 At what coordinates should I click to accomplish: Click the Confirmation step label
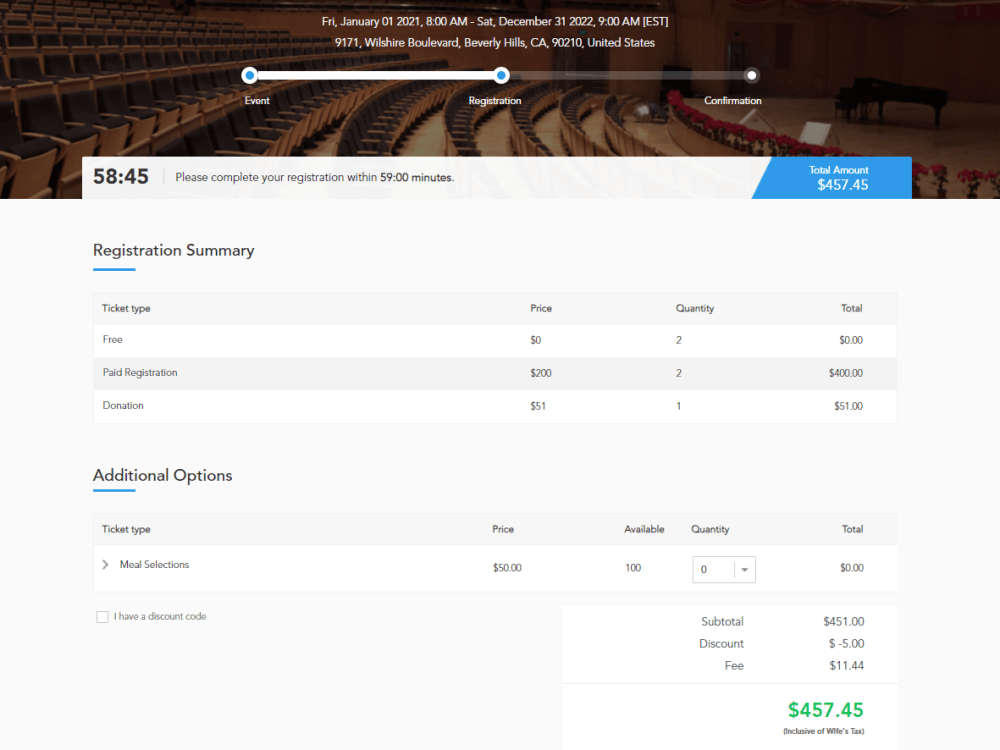pos(733,101)
